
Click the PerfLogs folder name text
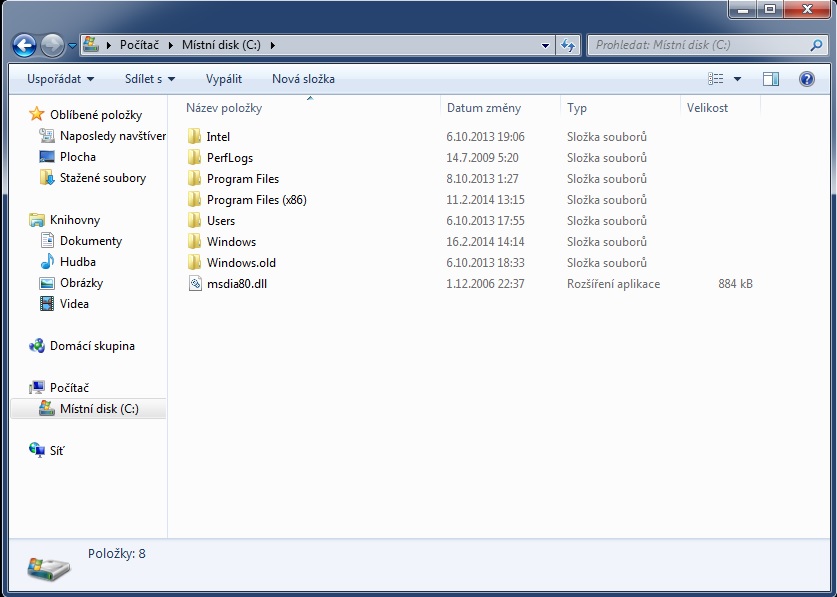tap(230, 158)
